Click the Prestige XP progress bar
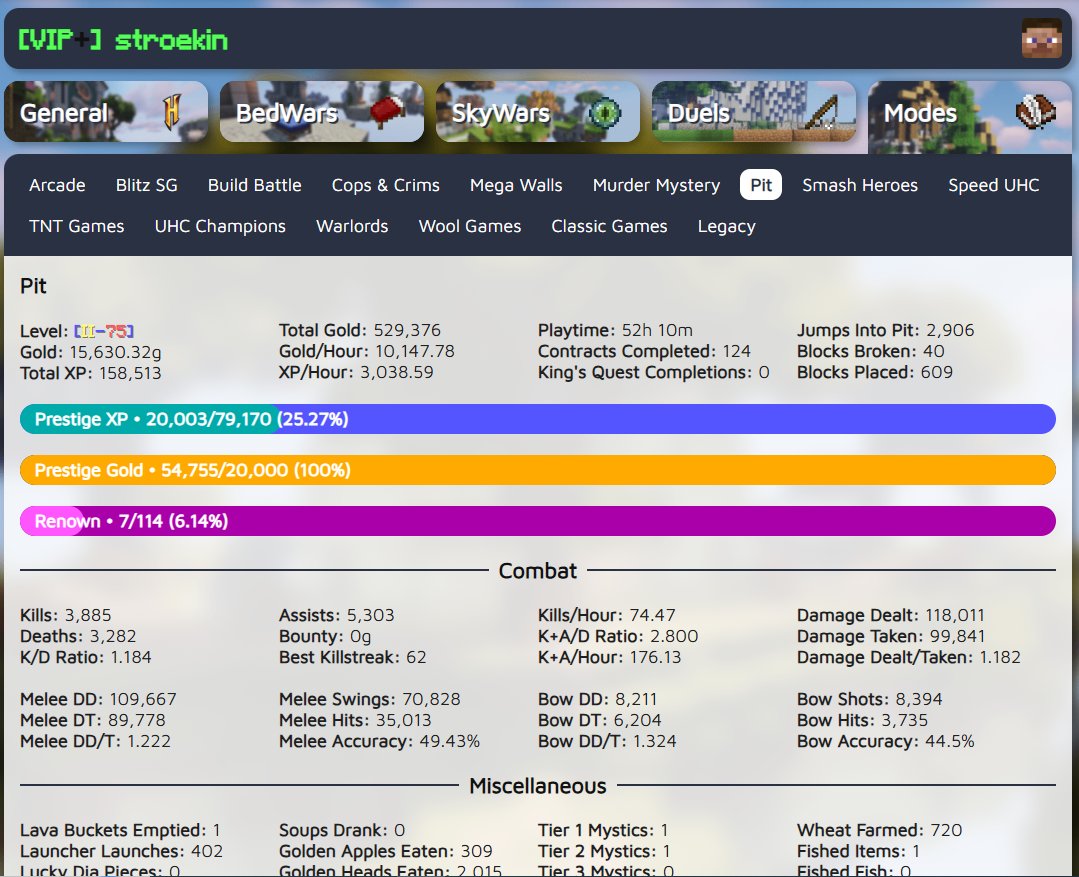The width and height of the screenshot is (1079, 877). [538, 419]
